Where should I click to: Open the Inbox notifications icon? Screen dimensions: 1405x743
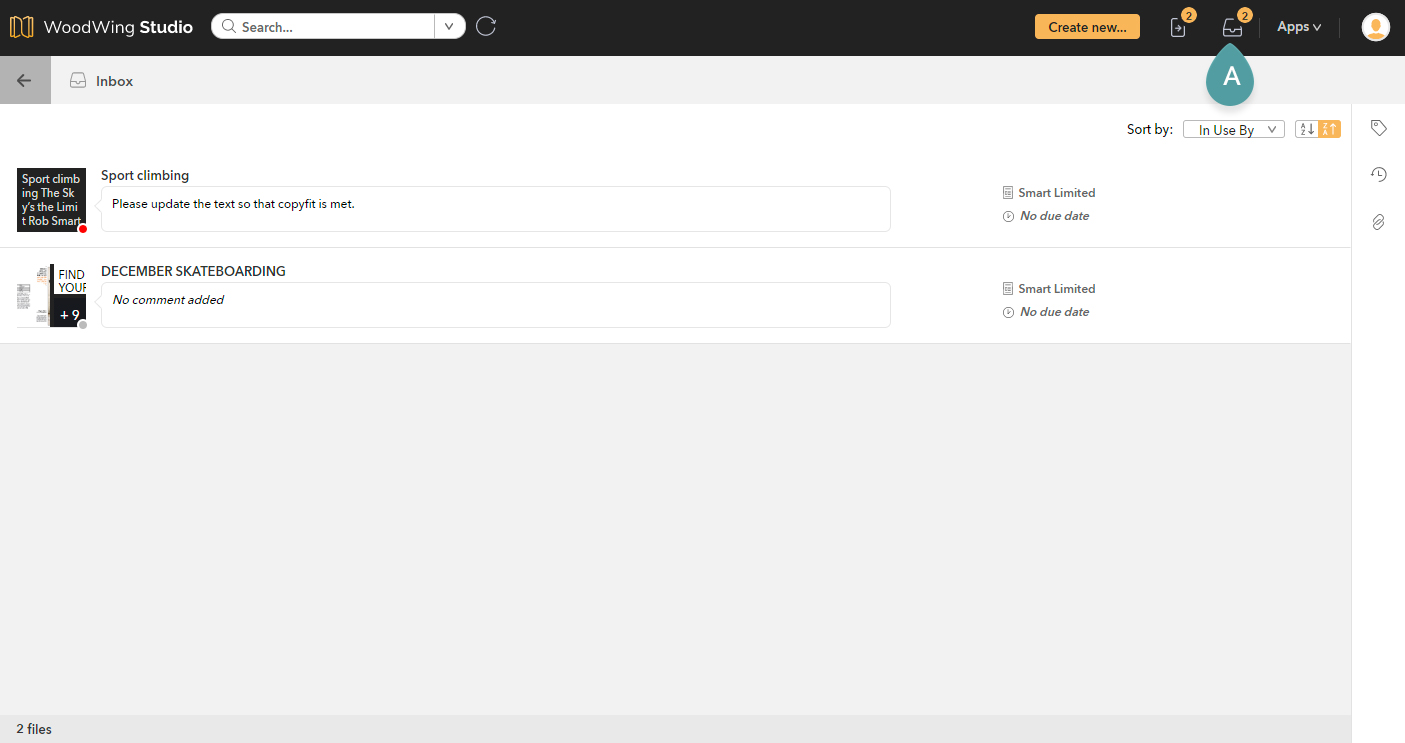[x=1231, y=27]
